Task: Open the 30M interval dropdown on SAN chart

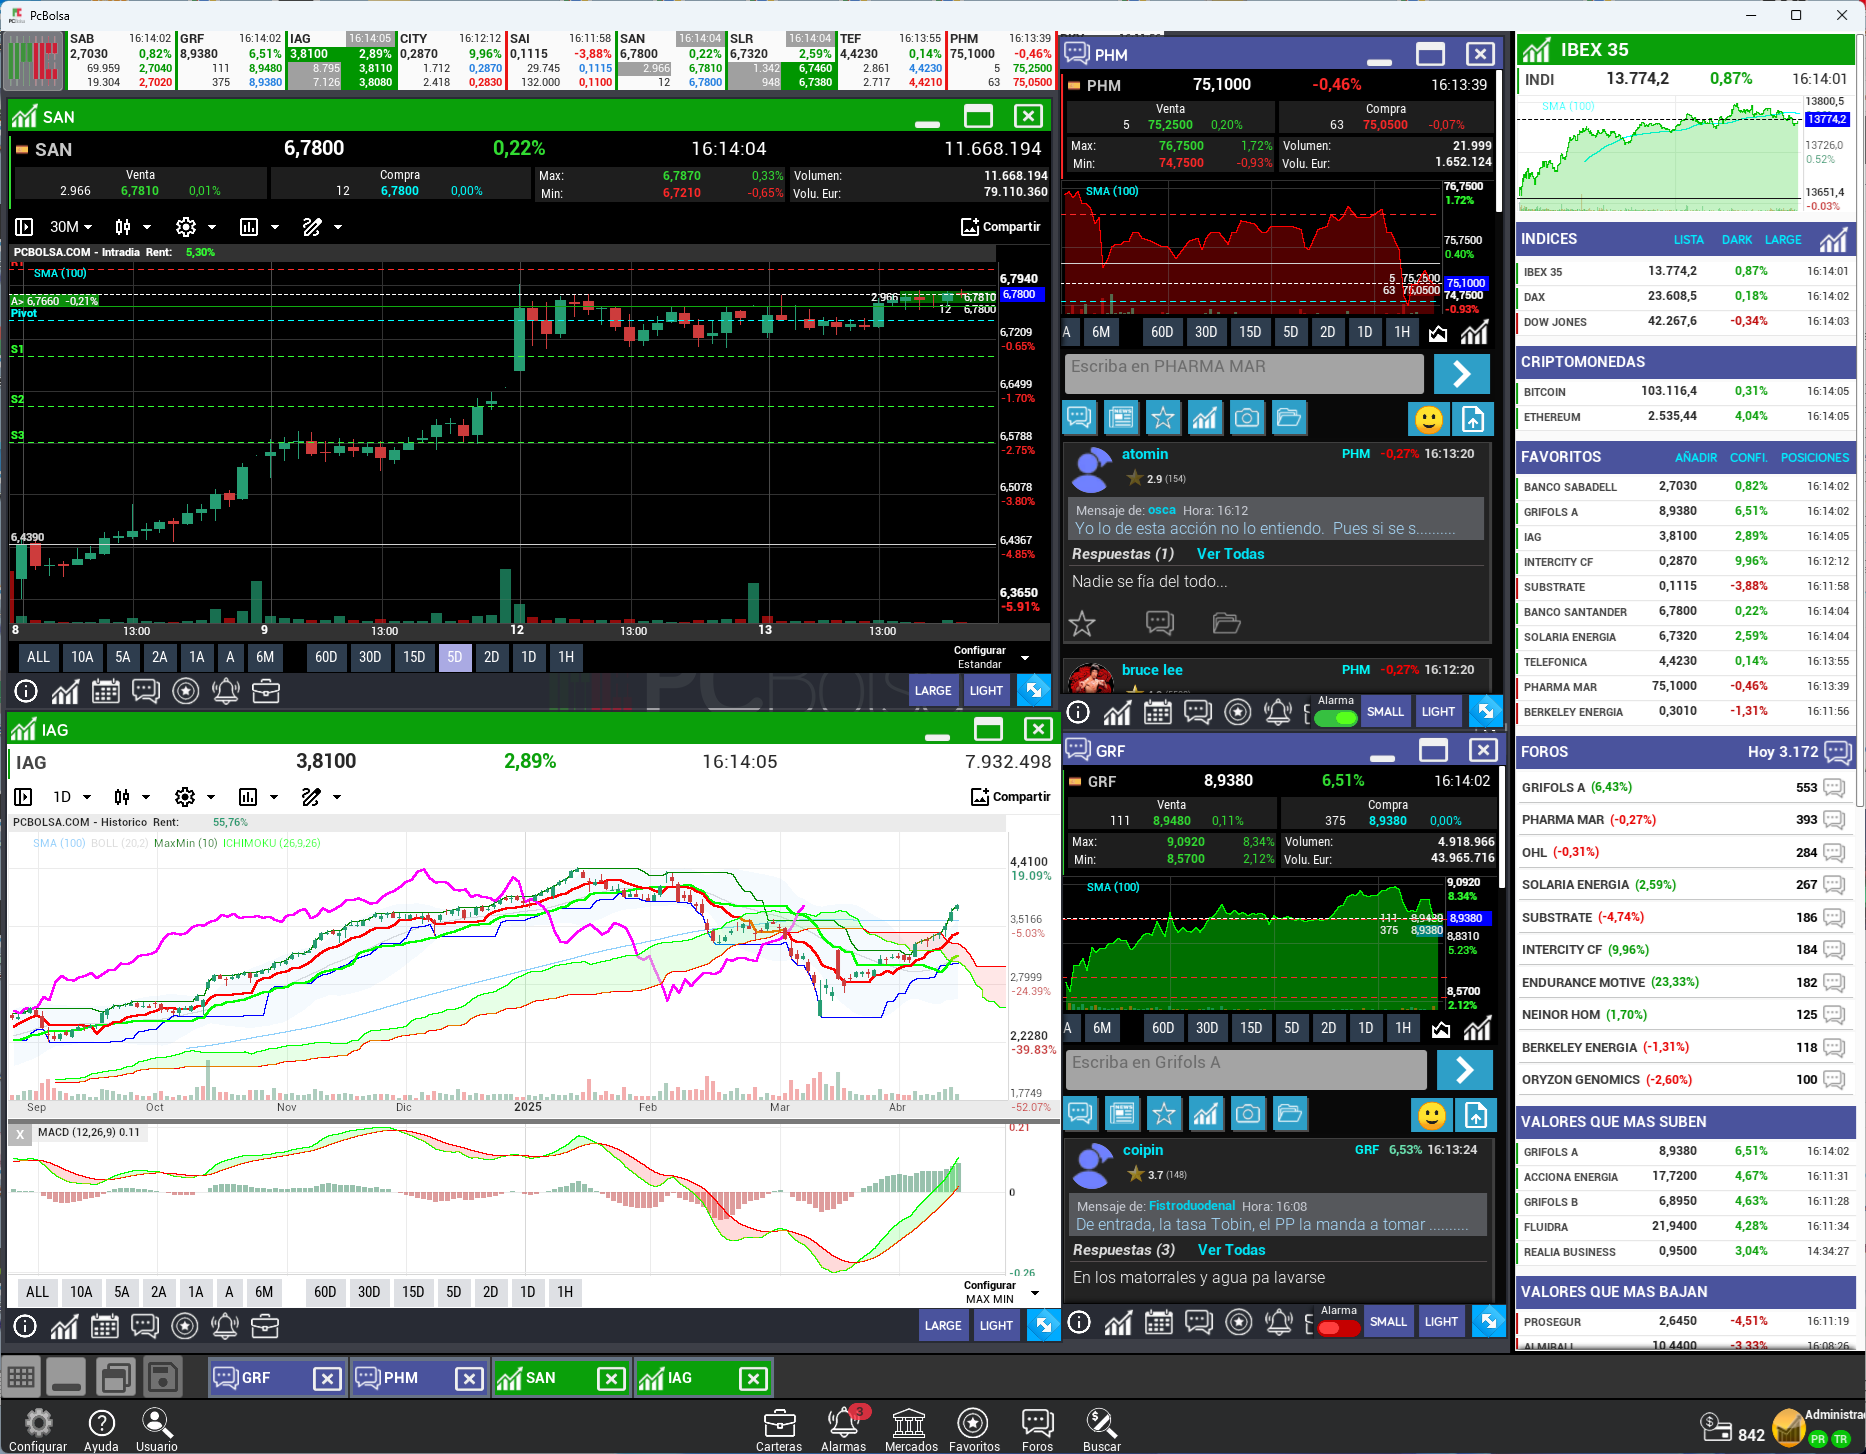Action: 71,227
